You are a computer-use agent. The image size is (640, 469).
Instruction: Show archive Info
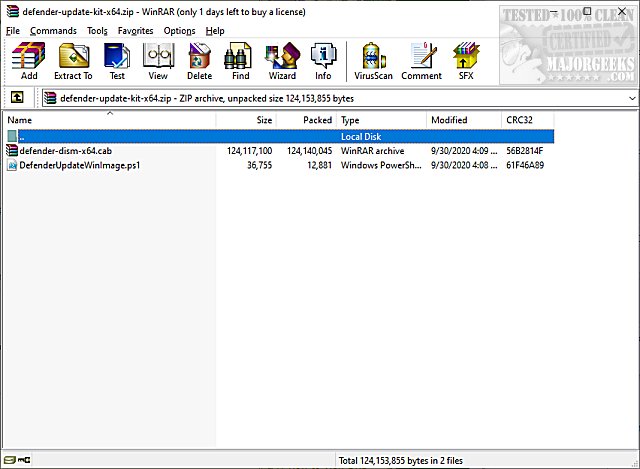(x=323, y=61)
